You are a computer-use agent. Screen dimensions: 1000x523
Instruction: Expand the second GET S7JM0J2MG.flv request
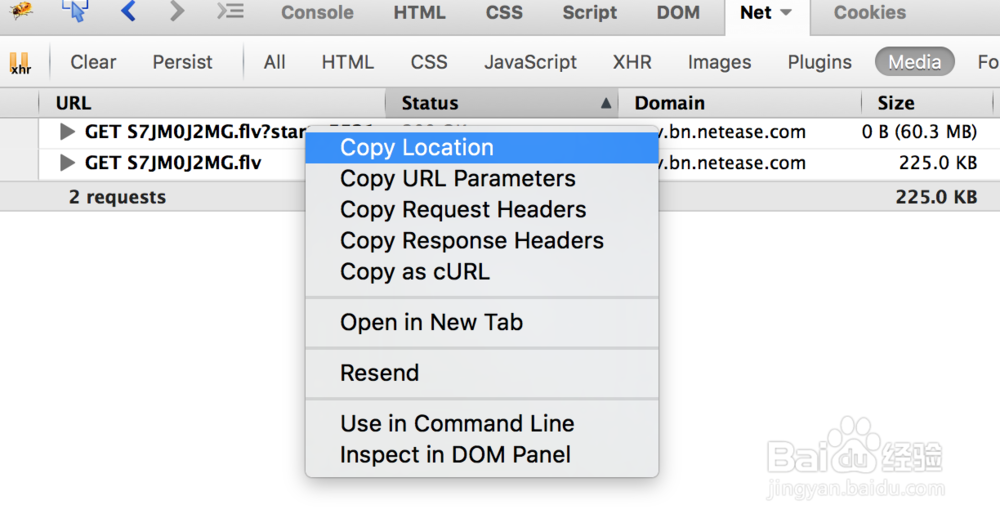(x=68, y=163)
